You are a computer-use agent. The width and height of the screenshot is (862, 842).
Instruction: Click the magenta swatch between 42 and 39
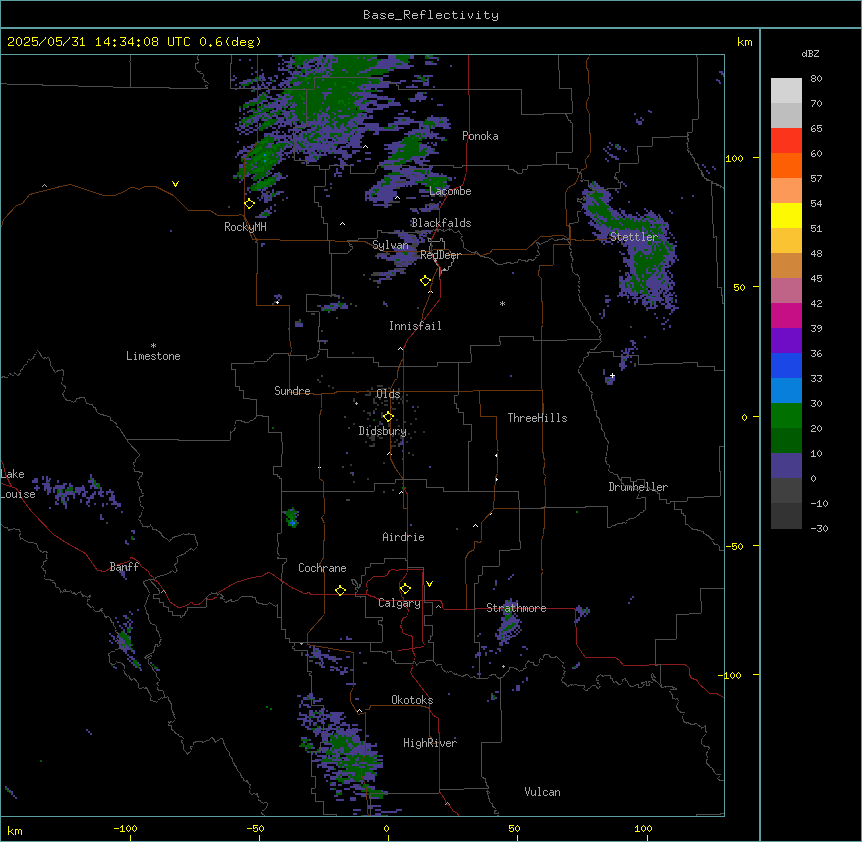click(786, 315)
